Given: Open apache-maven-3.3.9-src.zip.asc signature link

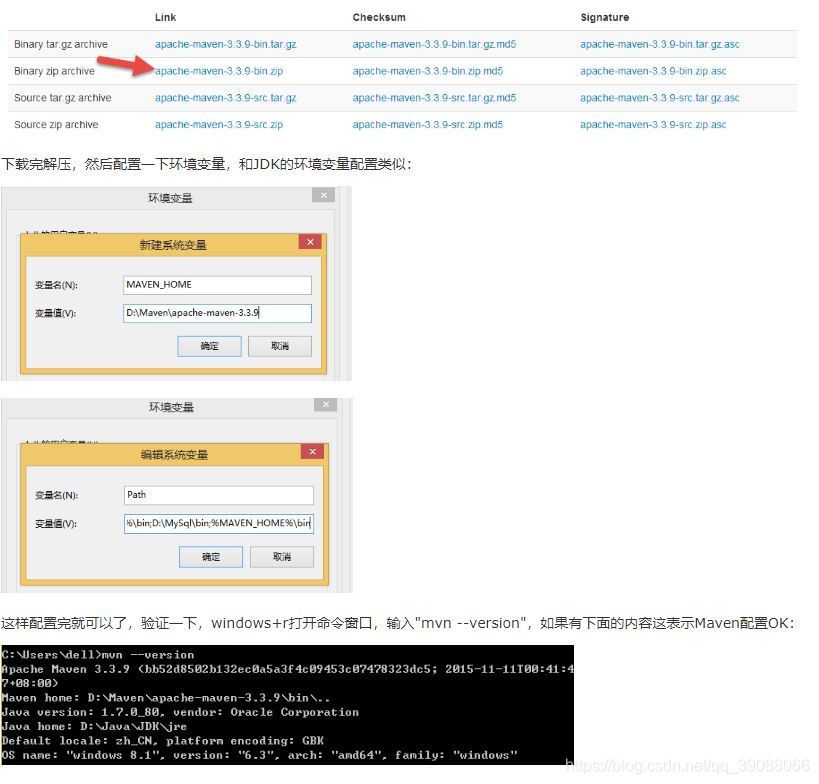Looking at the screenshot, I should tap(653, 124).
